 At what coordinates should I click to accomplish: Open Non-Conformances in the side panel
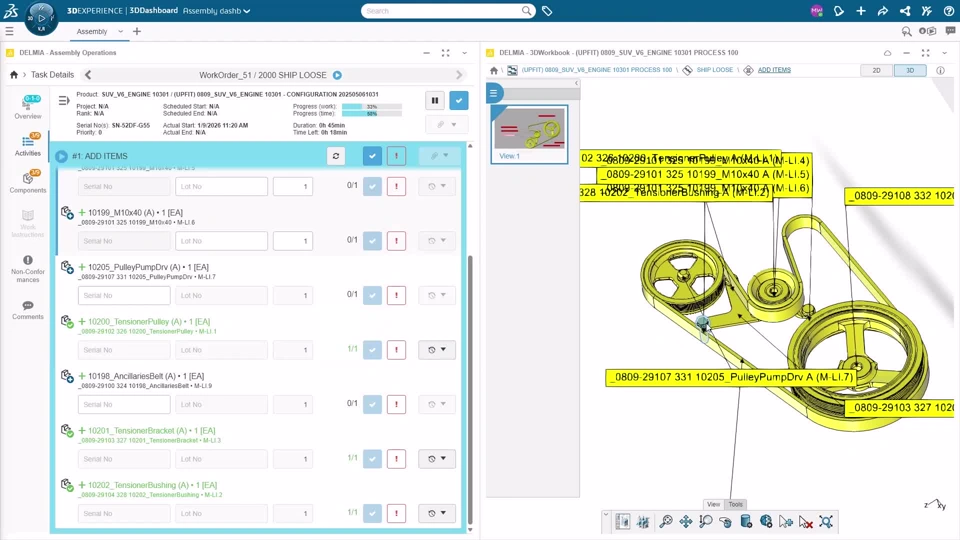coord(28,269)
